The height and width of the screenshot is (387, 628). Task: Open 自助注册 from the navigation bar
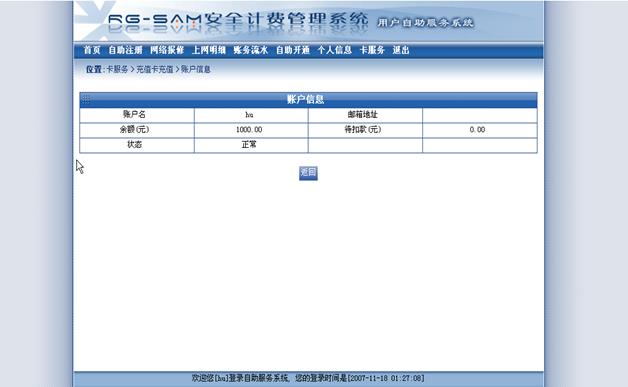click(125, 50)
